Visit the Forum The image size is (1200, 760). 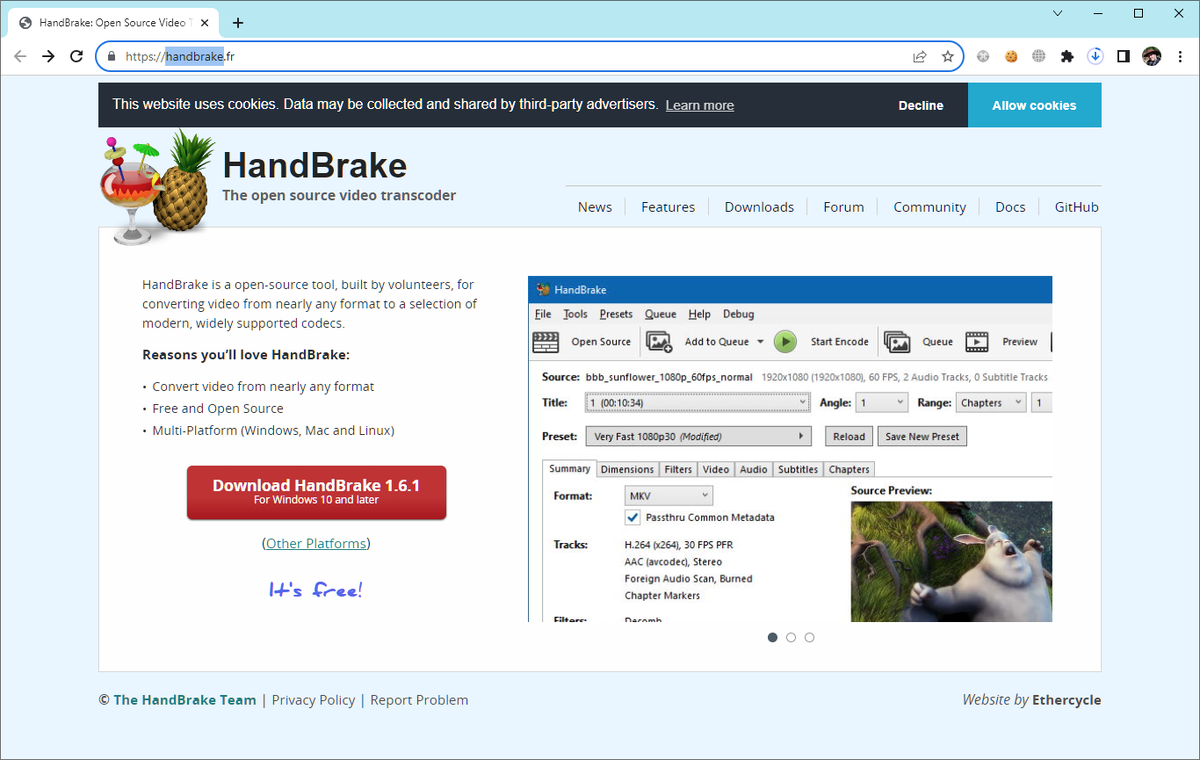point(844,207)
